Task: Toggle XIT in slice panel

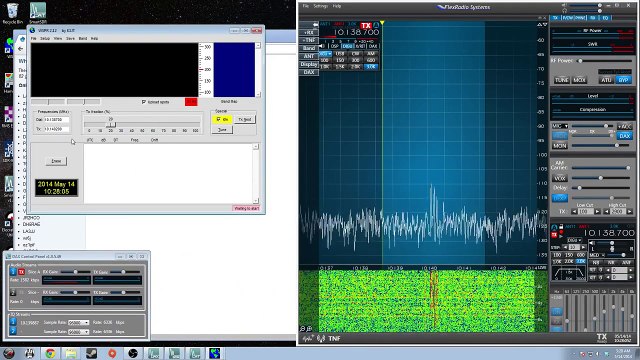Action: coord(593,278)
